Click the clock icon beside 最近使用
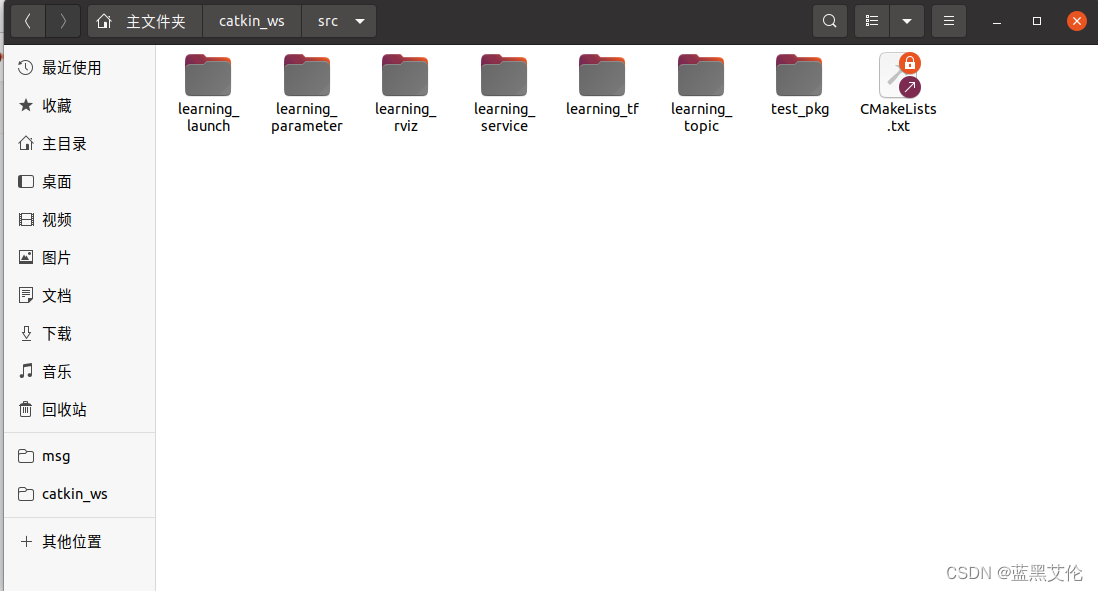The image size is (1098, 591). coord(26,68)
